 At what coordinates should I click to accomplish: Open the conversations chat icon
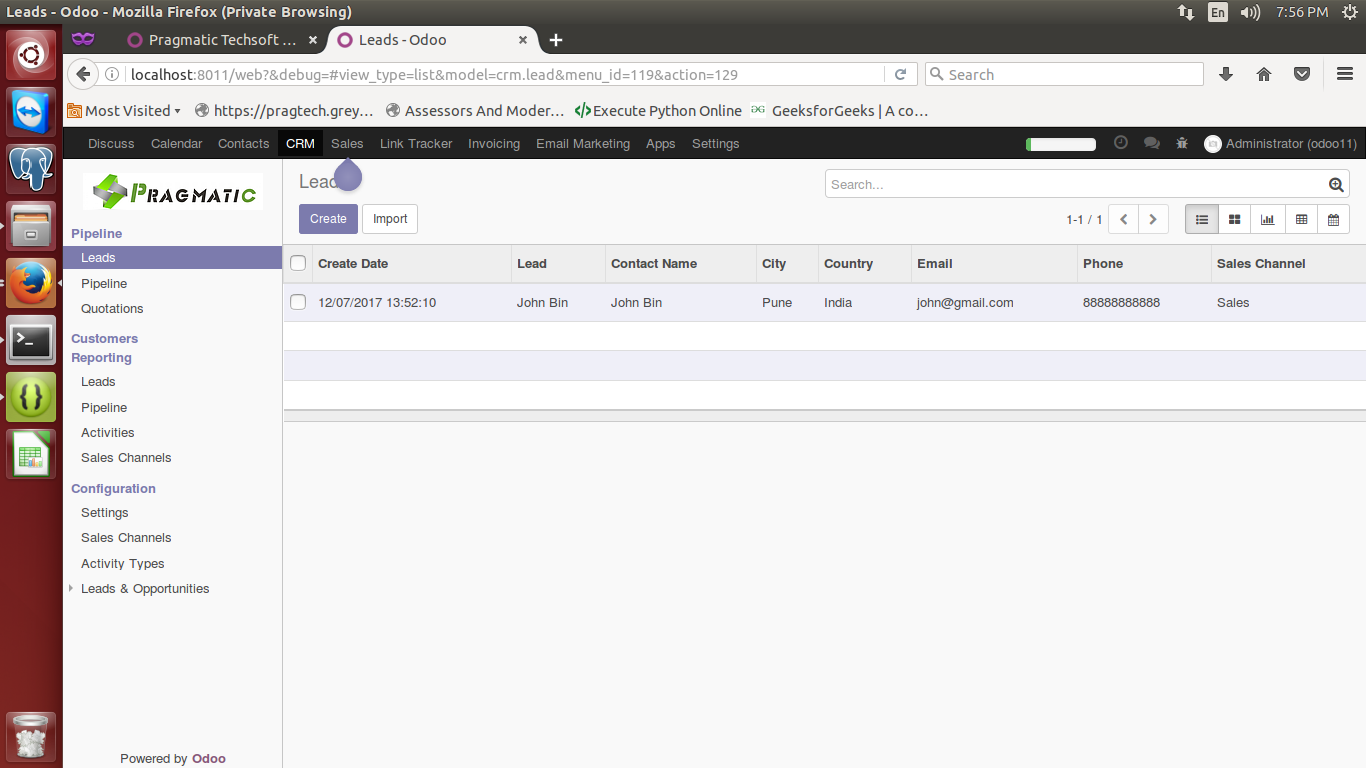pos(1152,143)
